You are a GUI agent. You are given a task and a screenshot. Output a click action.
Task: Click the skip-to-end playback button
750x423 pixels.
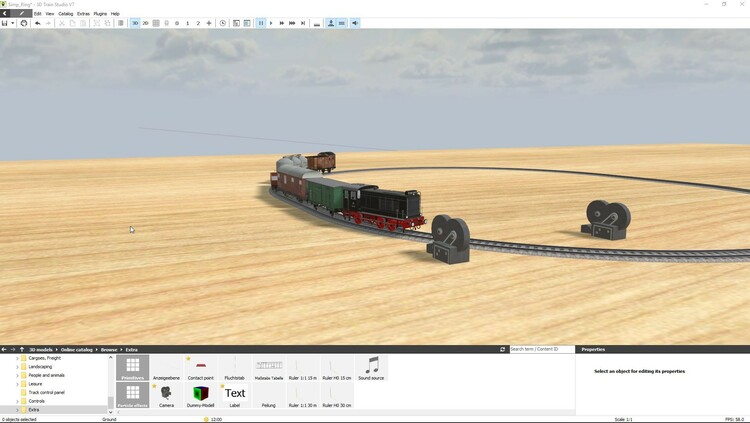pyautogui.click(x=303, y=23)
